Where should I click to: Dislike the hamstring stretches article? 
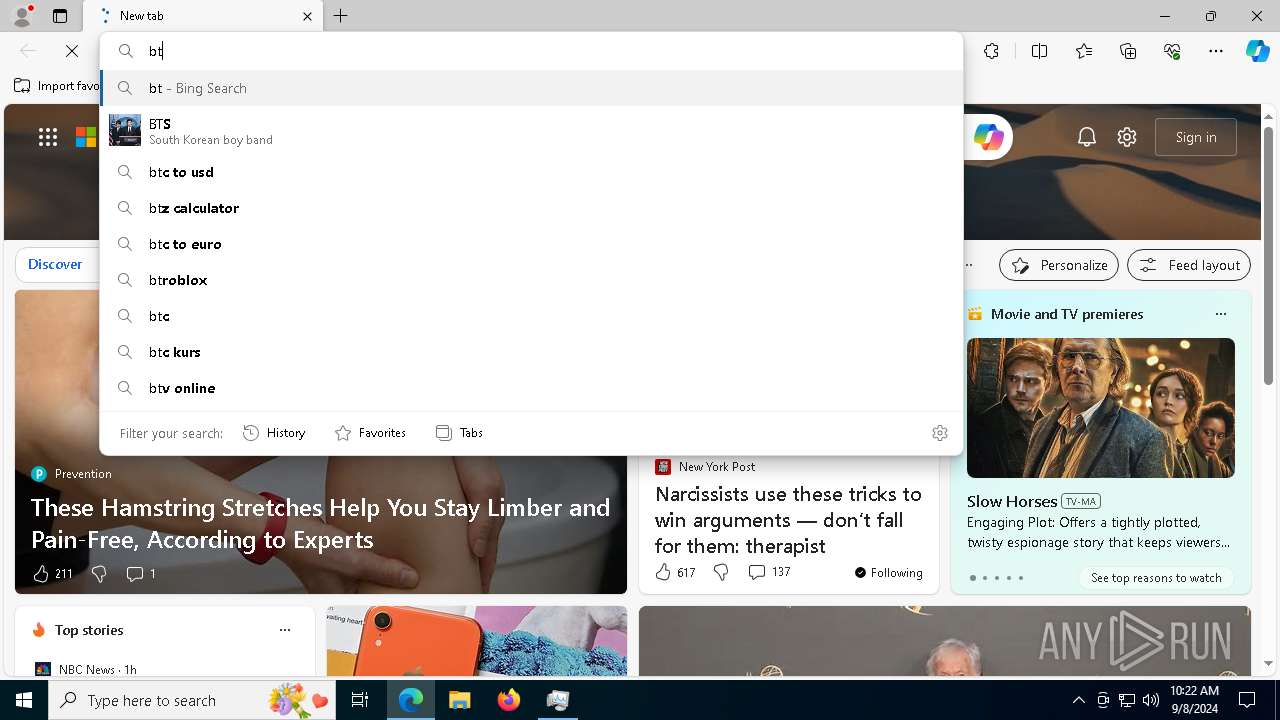(x=99, y=573)
